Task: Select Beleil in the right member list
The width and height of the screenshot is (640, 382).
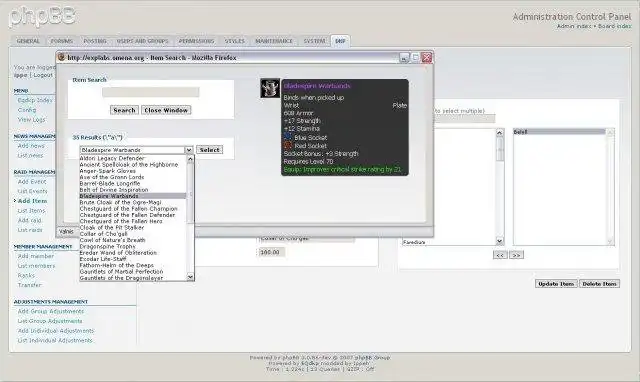Action: click(559, 132)
